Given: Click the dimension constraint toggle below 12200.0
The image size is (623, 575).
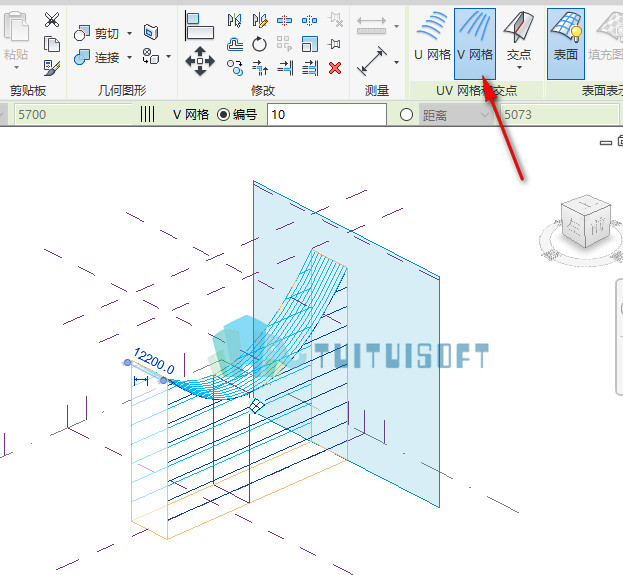Looking at the screenshot, I should 141,381.
